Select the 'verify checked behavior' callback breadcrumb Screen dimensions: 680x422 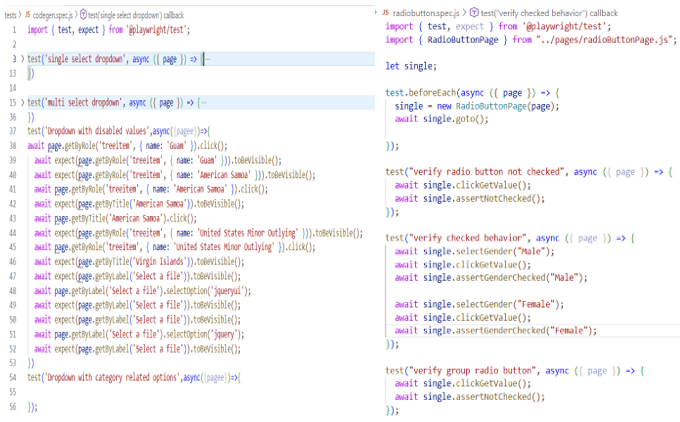pos(548,12)
